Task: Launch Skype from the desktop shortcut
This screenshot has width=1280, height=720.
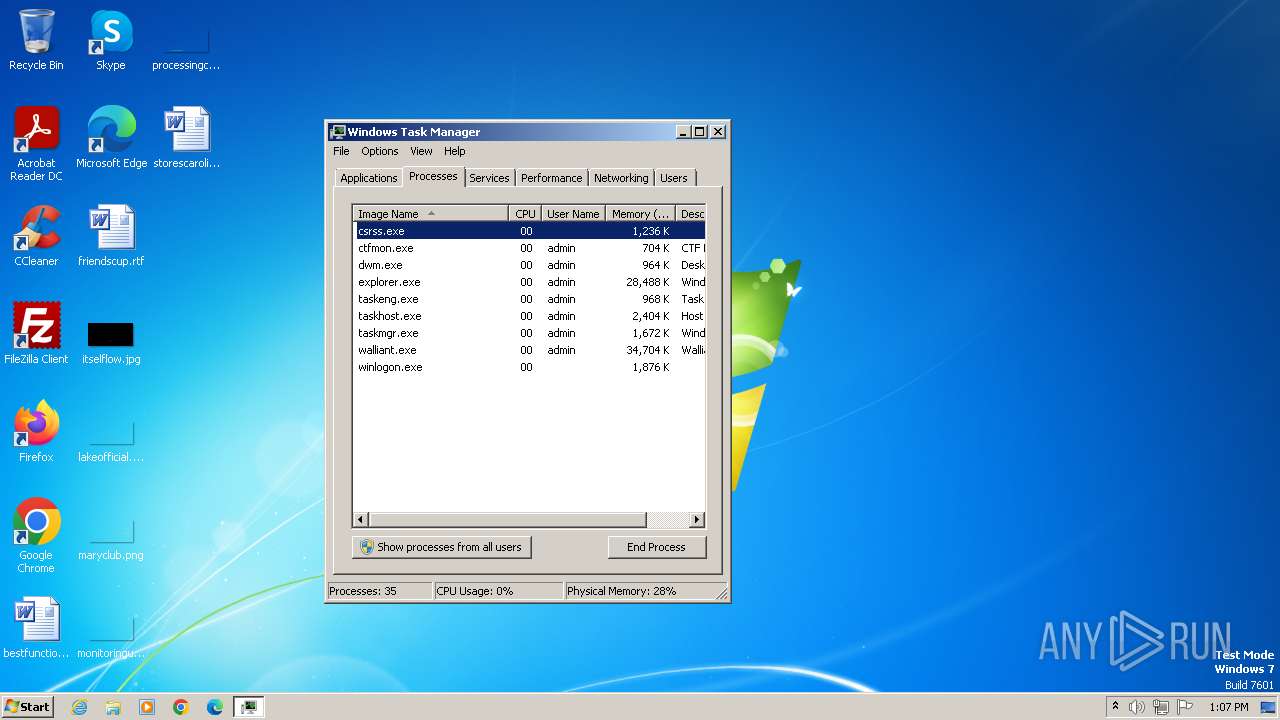Action: pyautogui.click(x=110, y=40)
